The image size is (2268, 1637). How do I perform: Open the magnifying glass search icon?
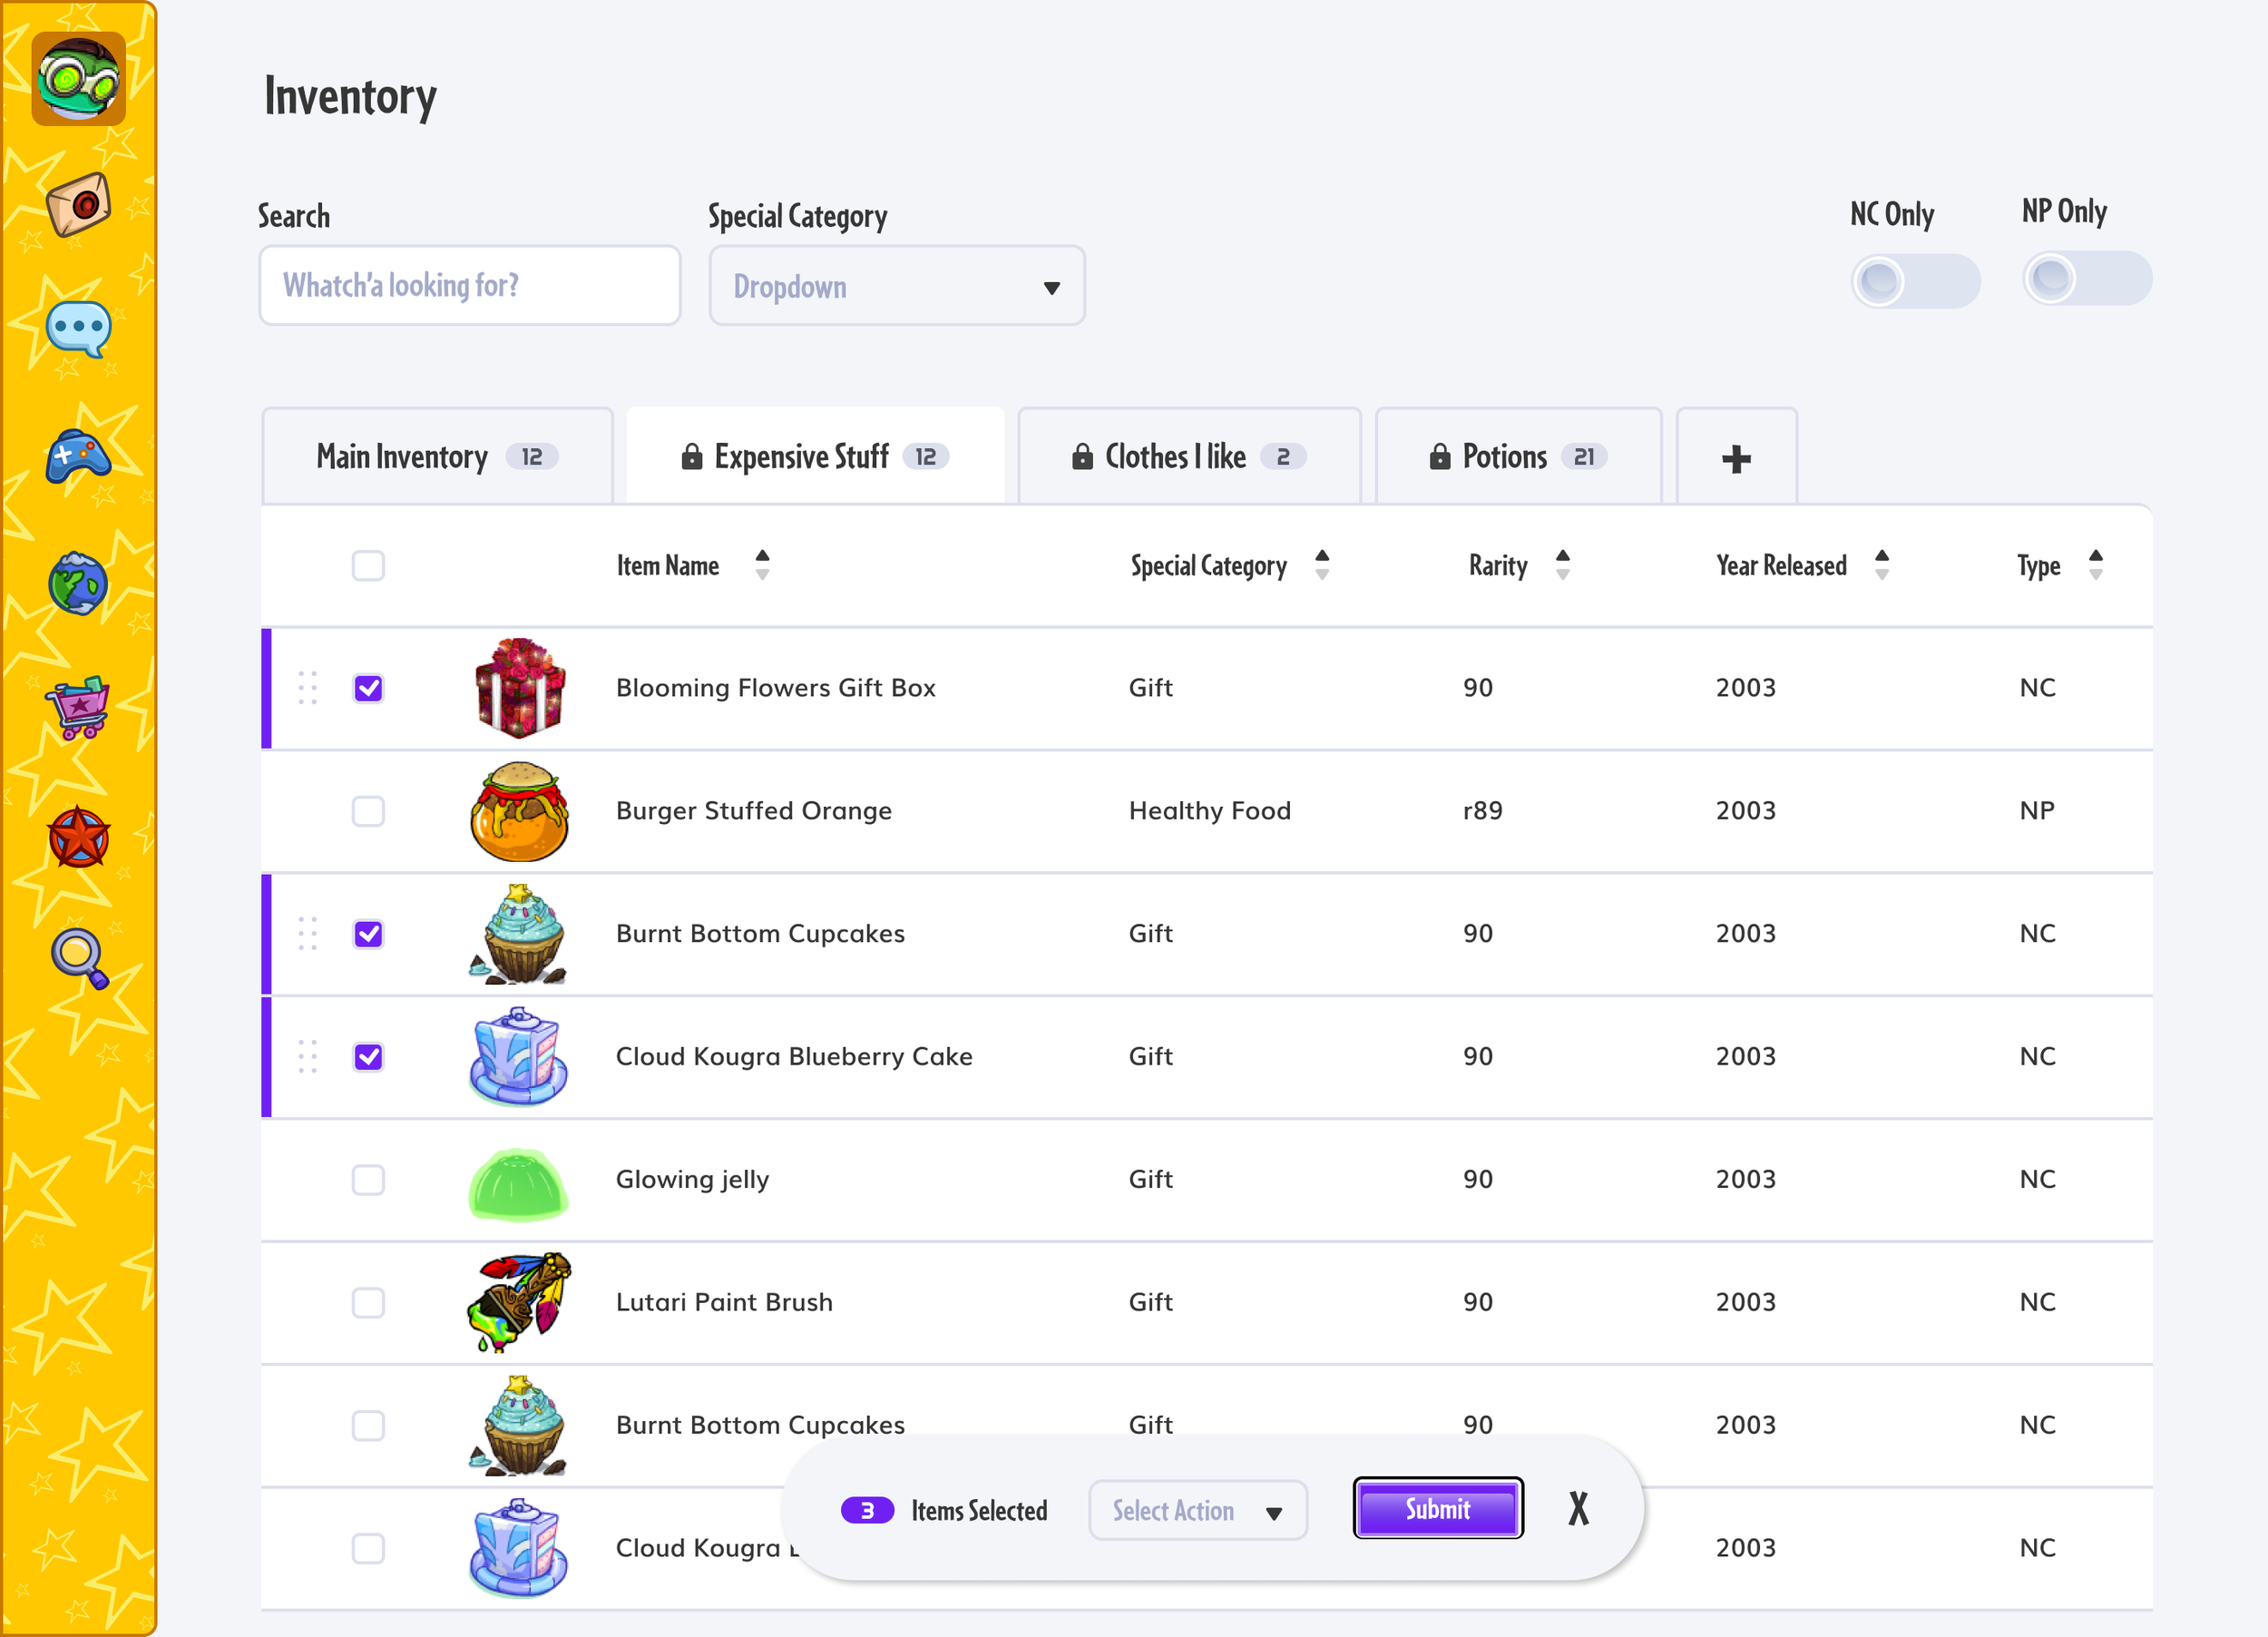pyautogui.click(x=78, y=958)
